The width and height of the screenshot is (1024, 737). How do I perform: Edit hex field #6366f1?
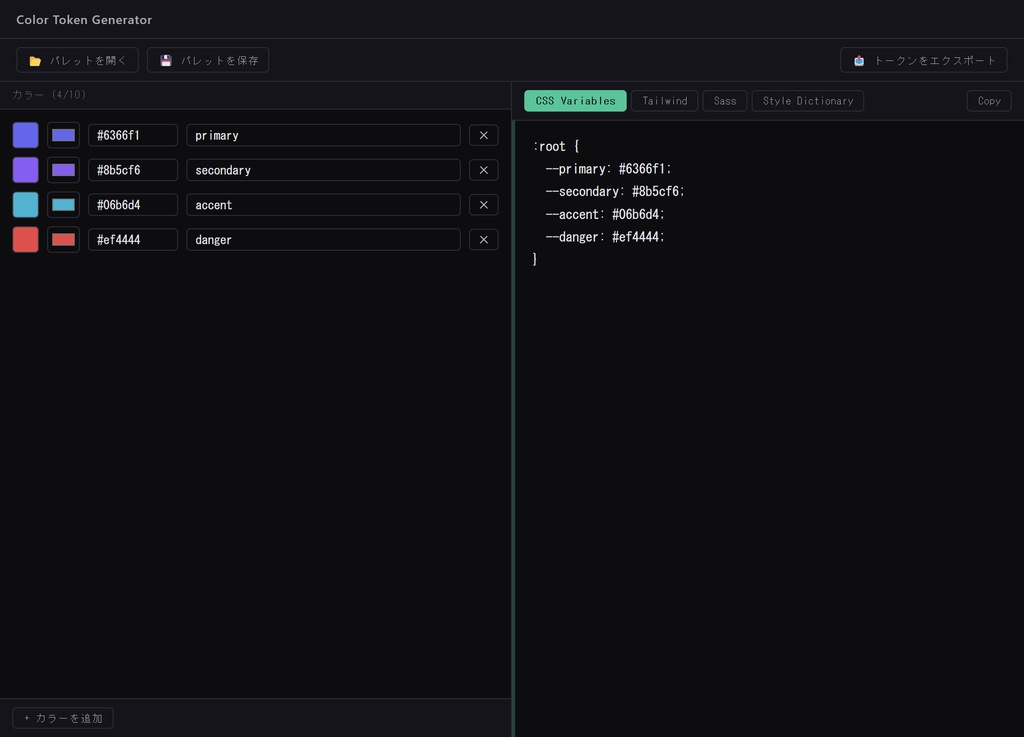click(x=133, y=135)
